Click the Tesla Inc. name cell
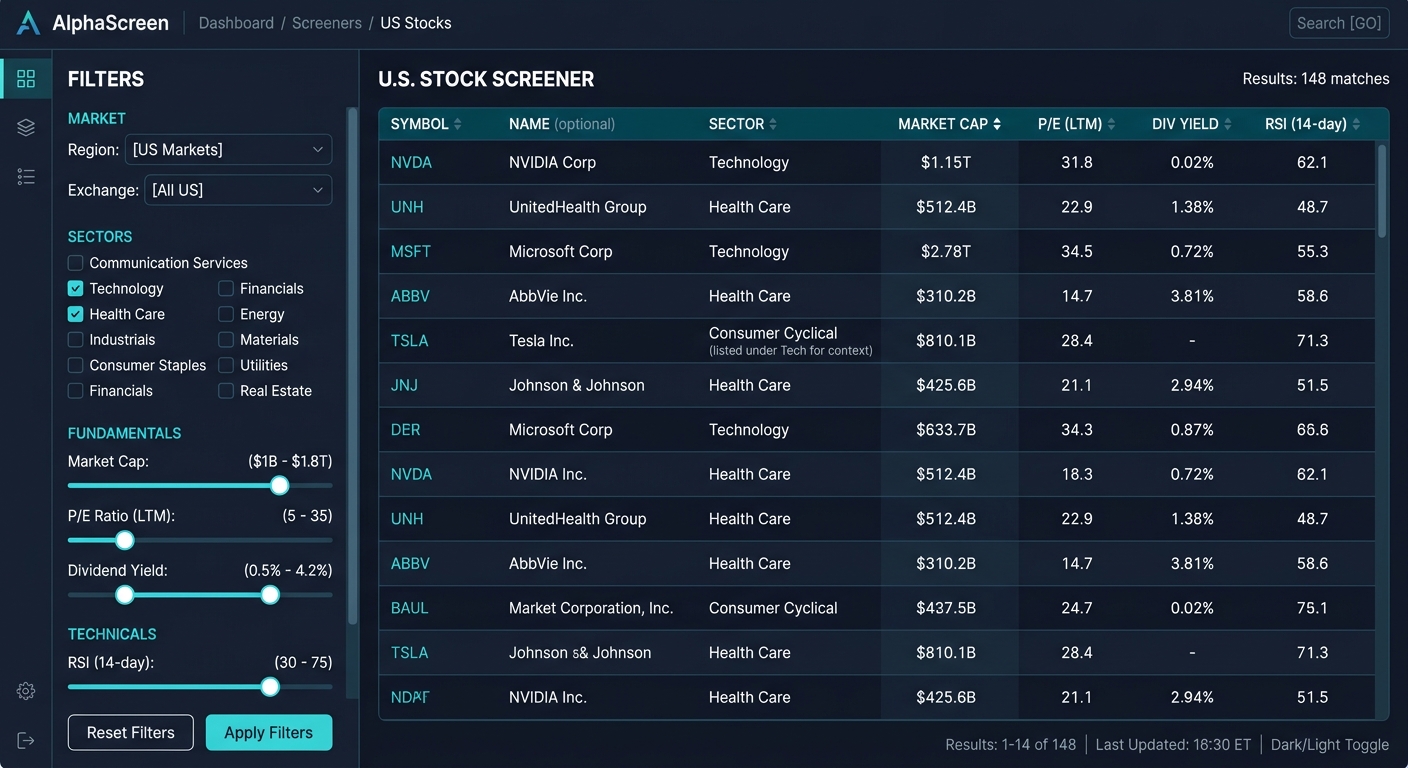Screen dimensions: 1408x768 tap(541, 341)
